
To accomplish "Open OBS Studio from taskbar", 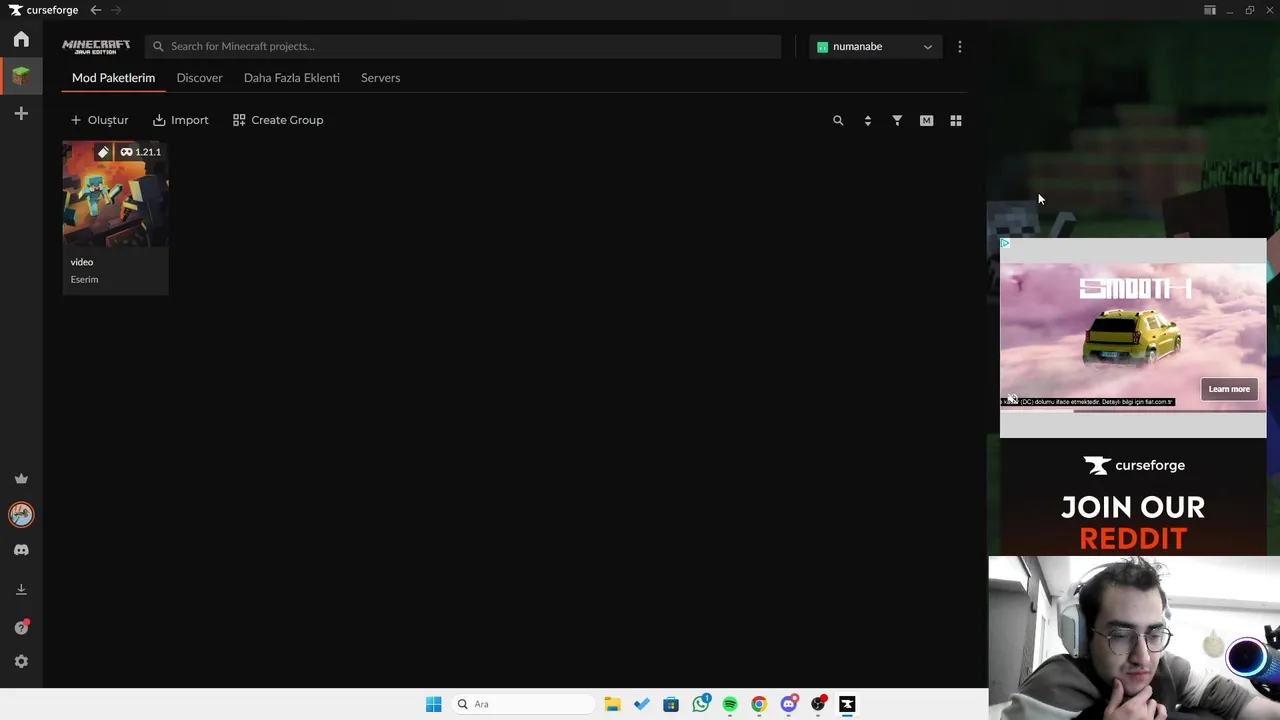I will click(818, 704).
